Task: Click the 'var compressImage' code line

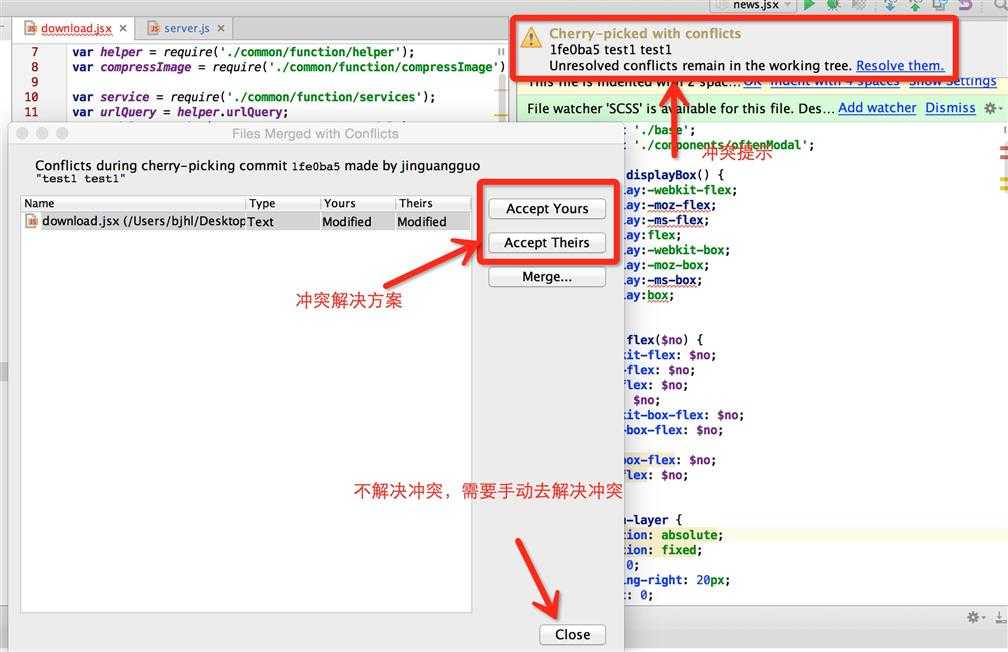Action: pyautogui.click(x=289, y=67)
